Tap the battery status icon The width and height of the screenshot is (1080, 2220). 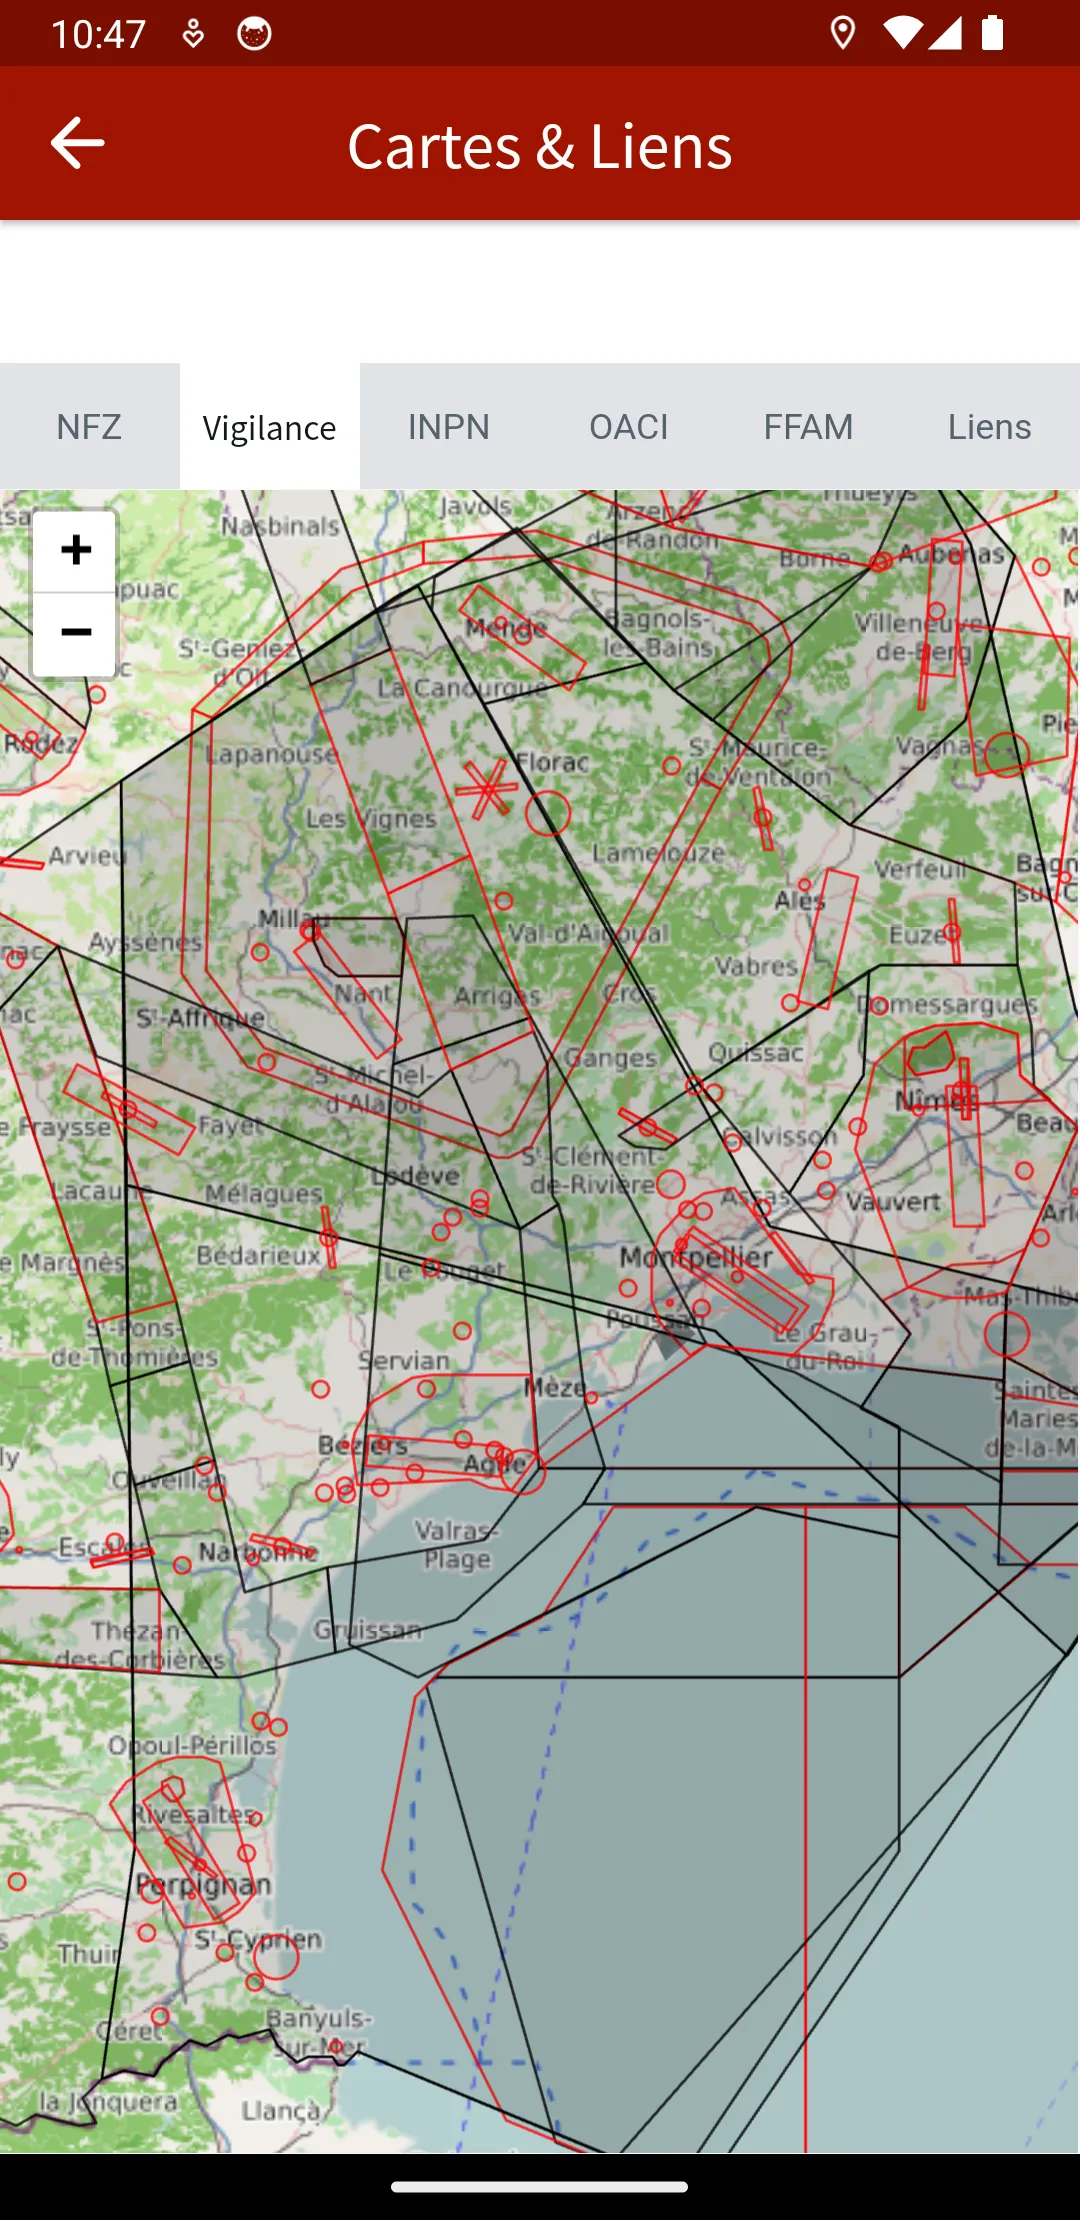click(x=992, y=33)
